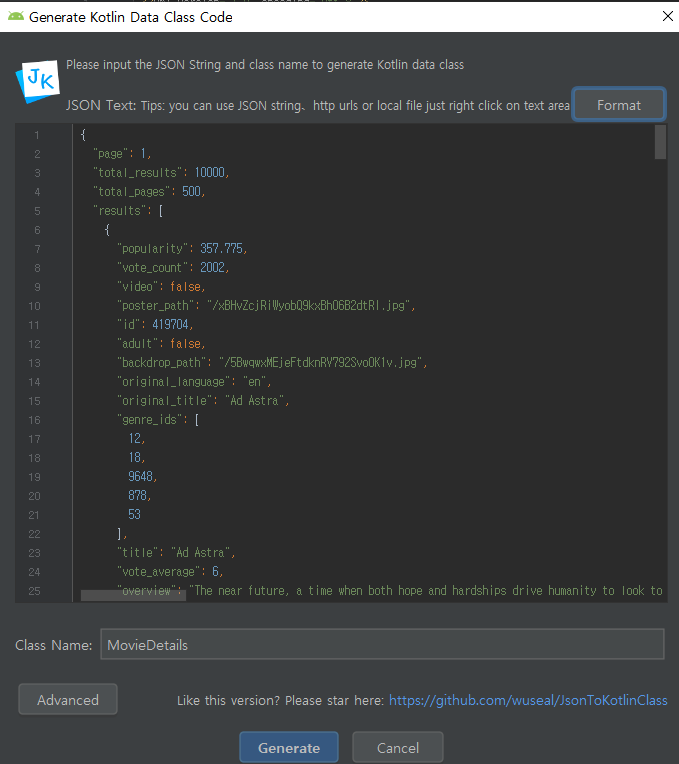Click the genre id value 9648

click(140, 477)
